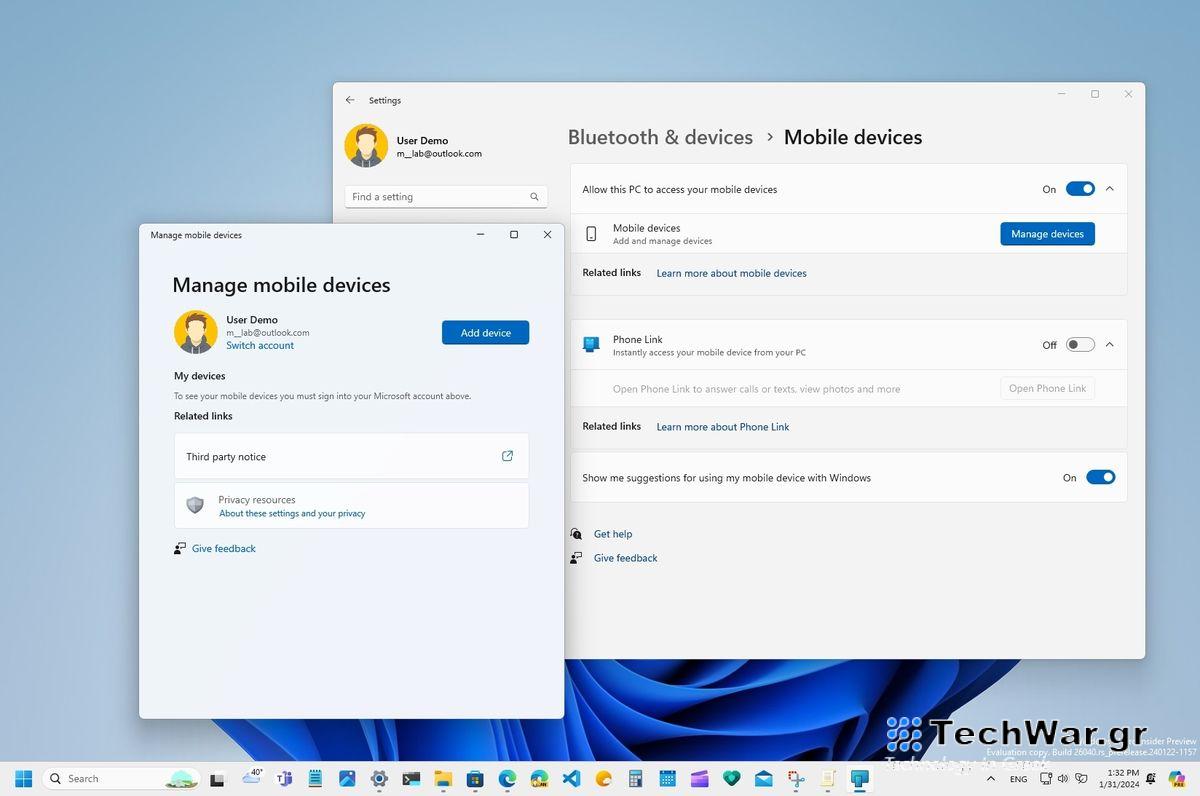This screenshot has width=1200, height=796.
Task: Click the Phone Link monitor icon in Settings
Action: pos(591,344)
